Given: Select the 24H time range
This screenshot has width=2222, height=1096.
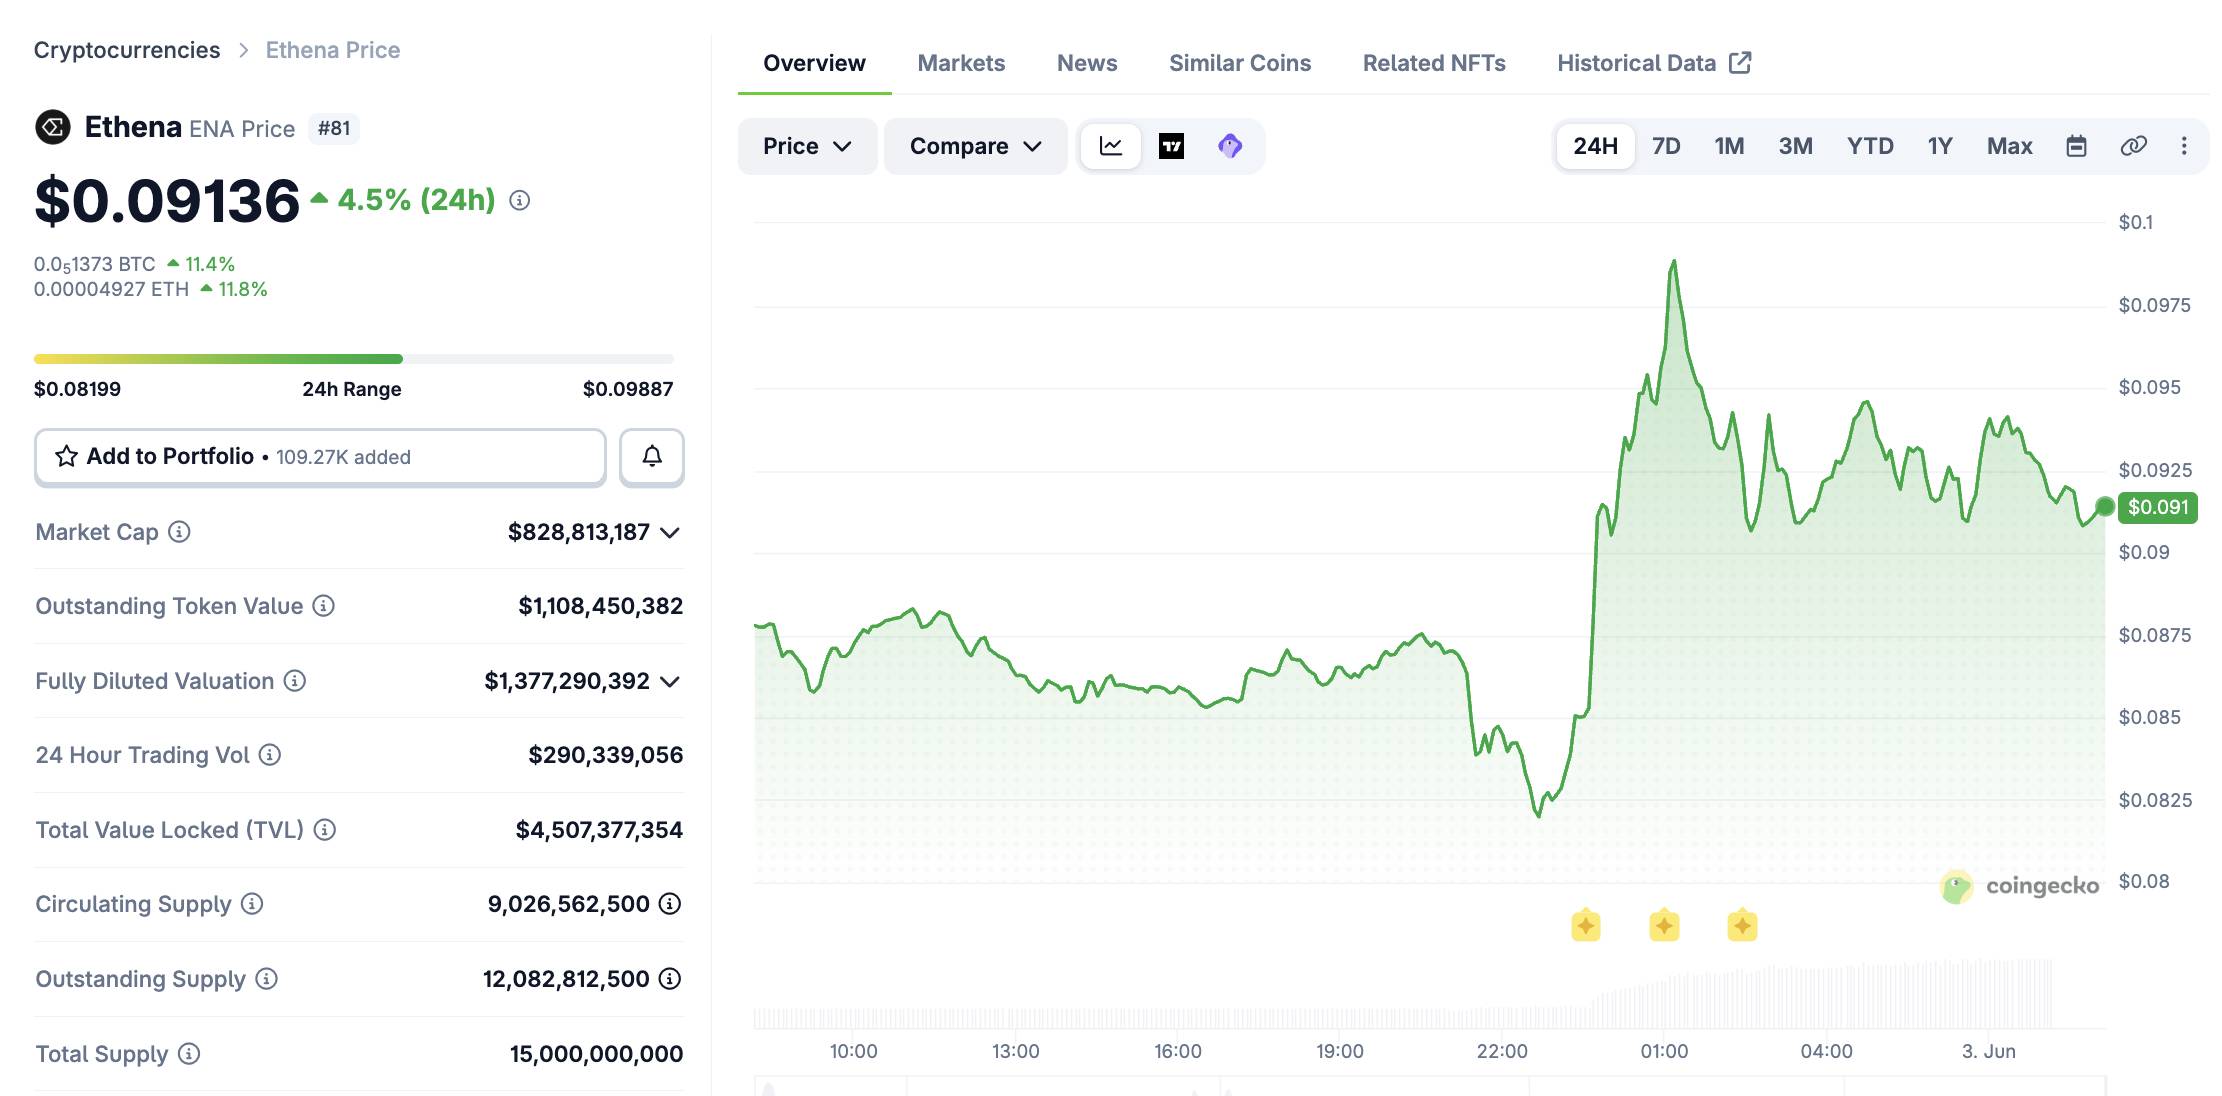Looking at the screenshot, I should [x=1595, y=146].
